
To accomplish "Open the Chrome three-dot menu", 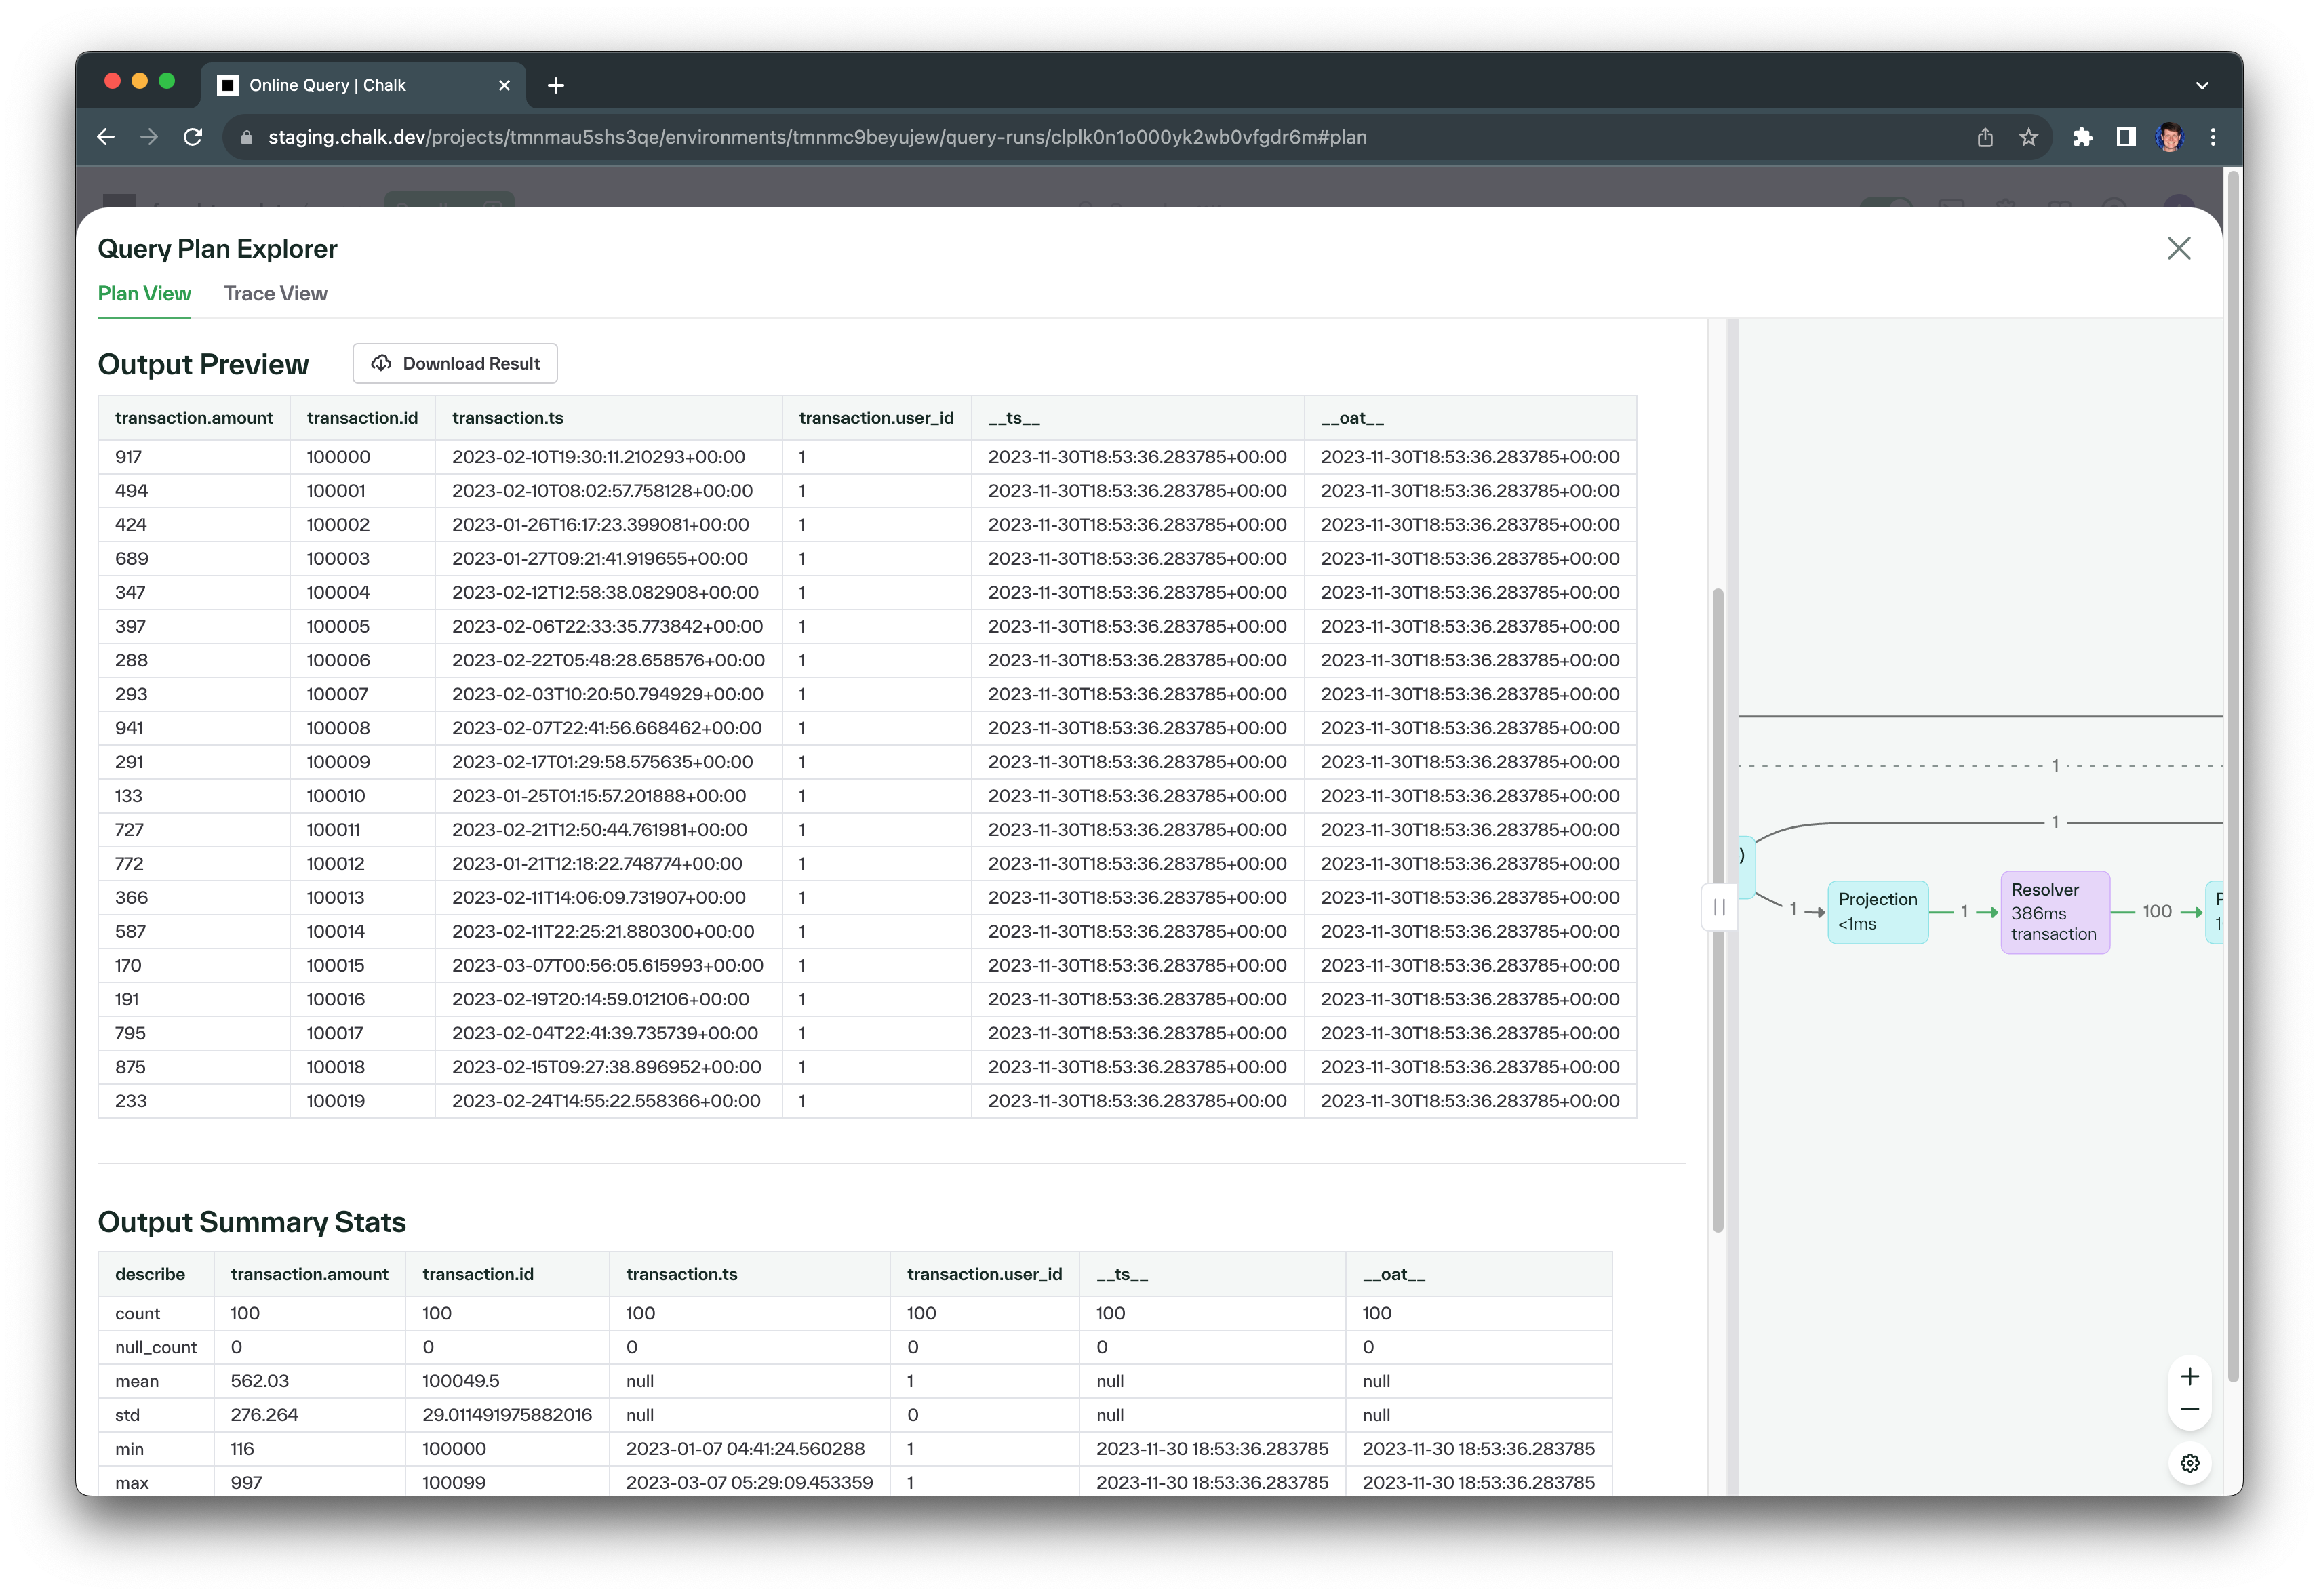I will point(2212,137).
